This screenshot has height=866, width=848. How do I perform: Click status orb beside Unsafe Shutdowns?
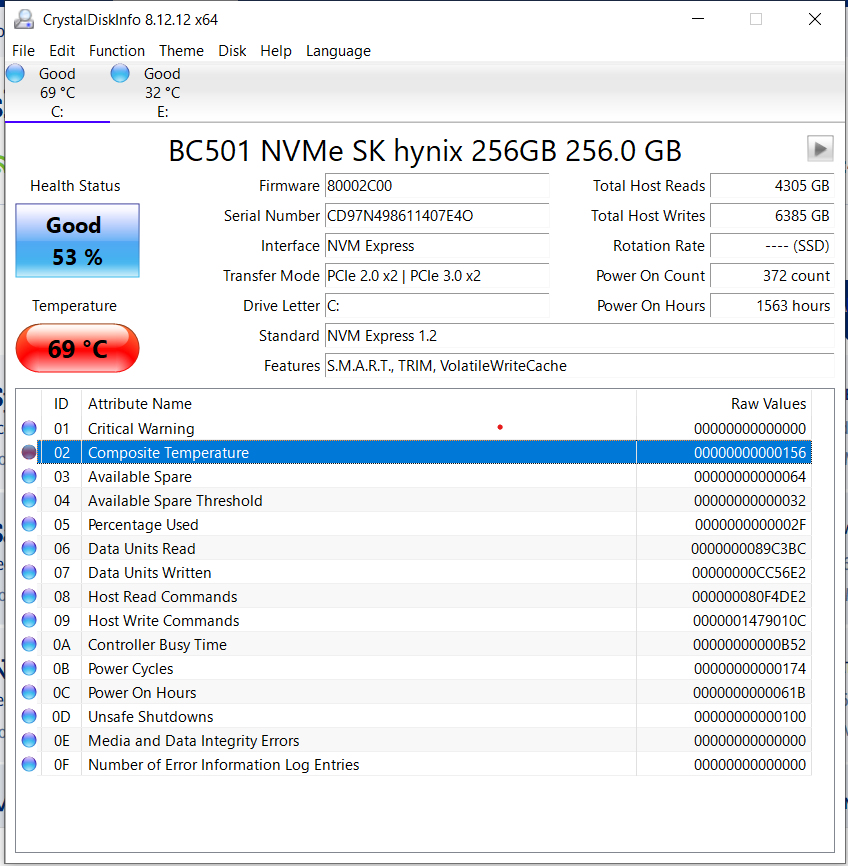point(29,717)
